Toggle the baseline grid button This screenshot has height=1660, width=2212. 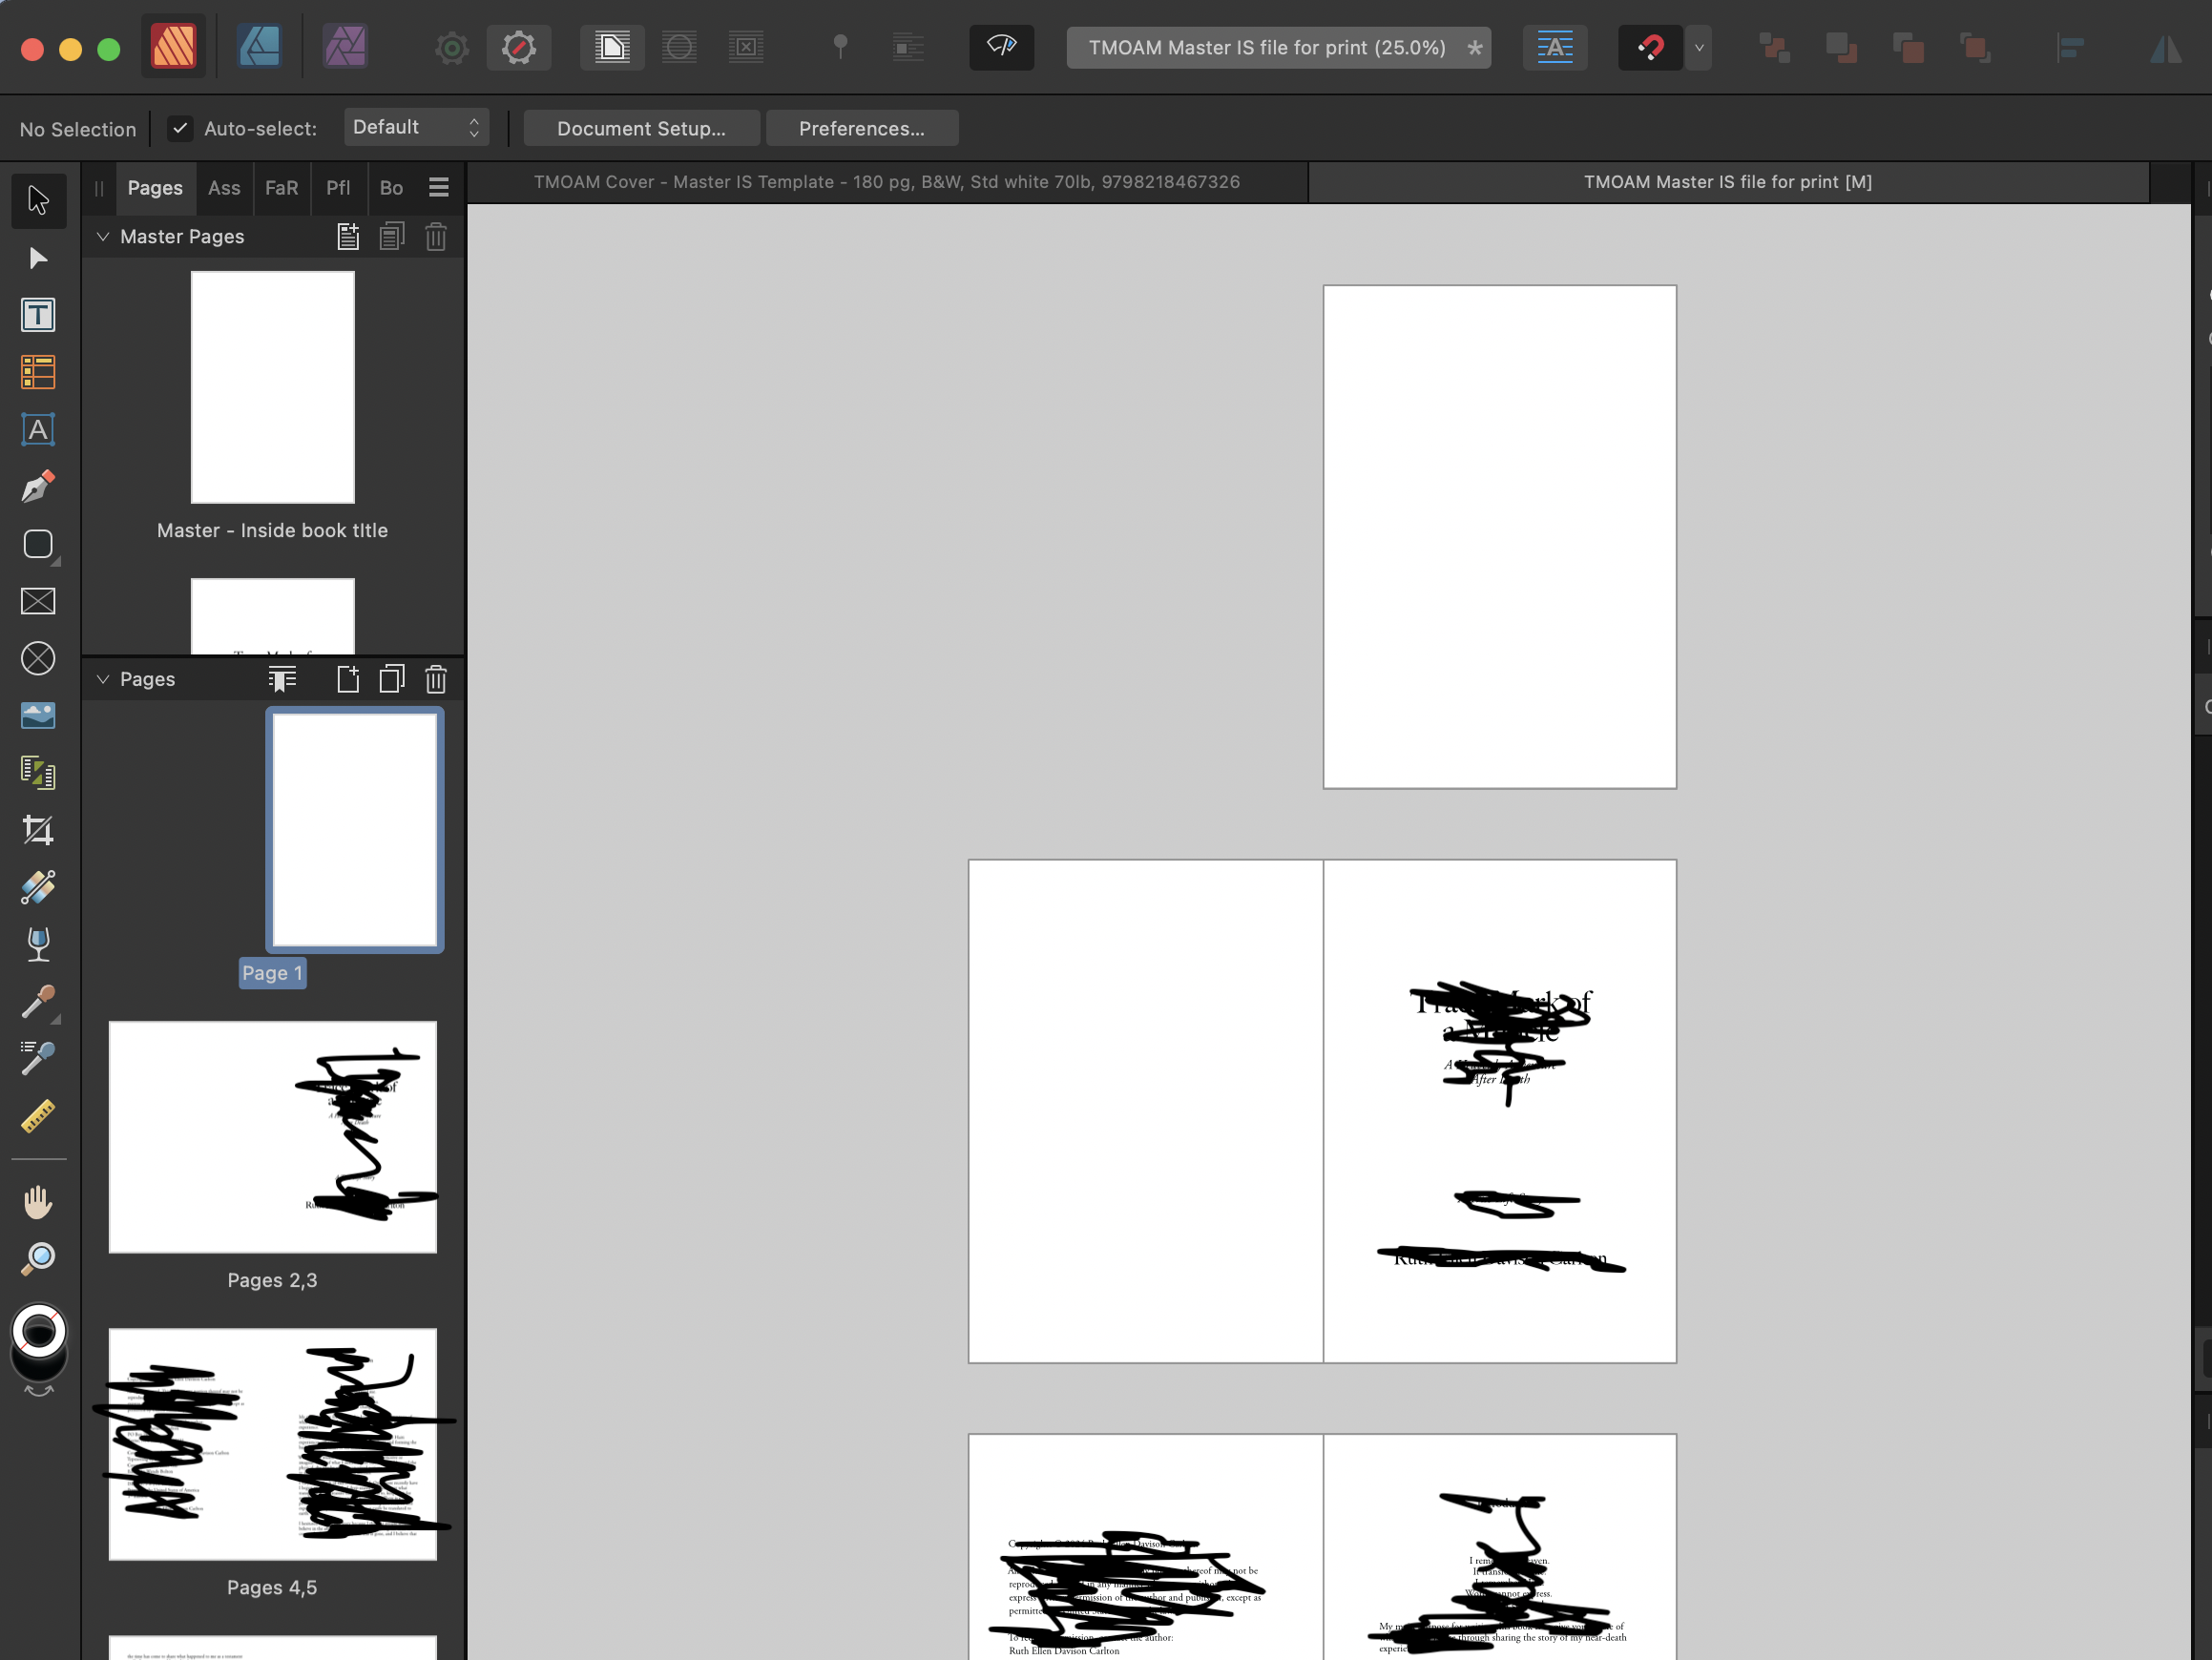tap(1554, 47)
